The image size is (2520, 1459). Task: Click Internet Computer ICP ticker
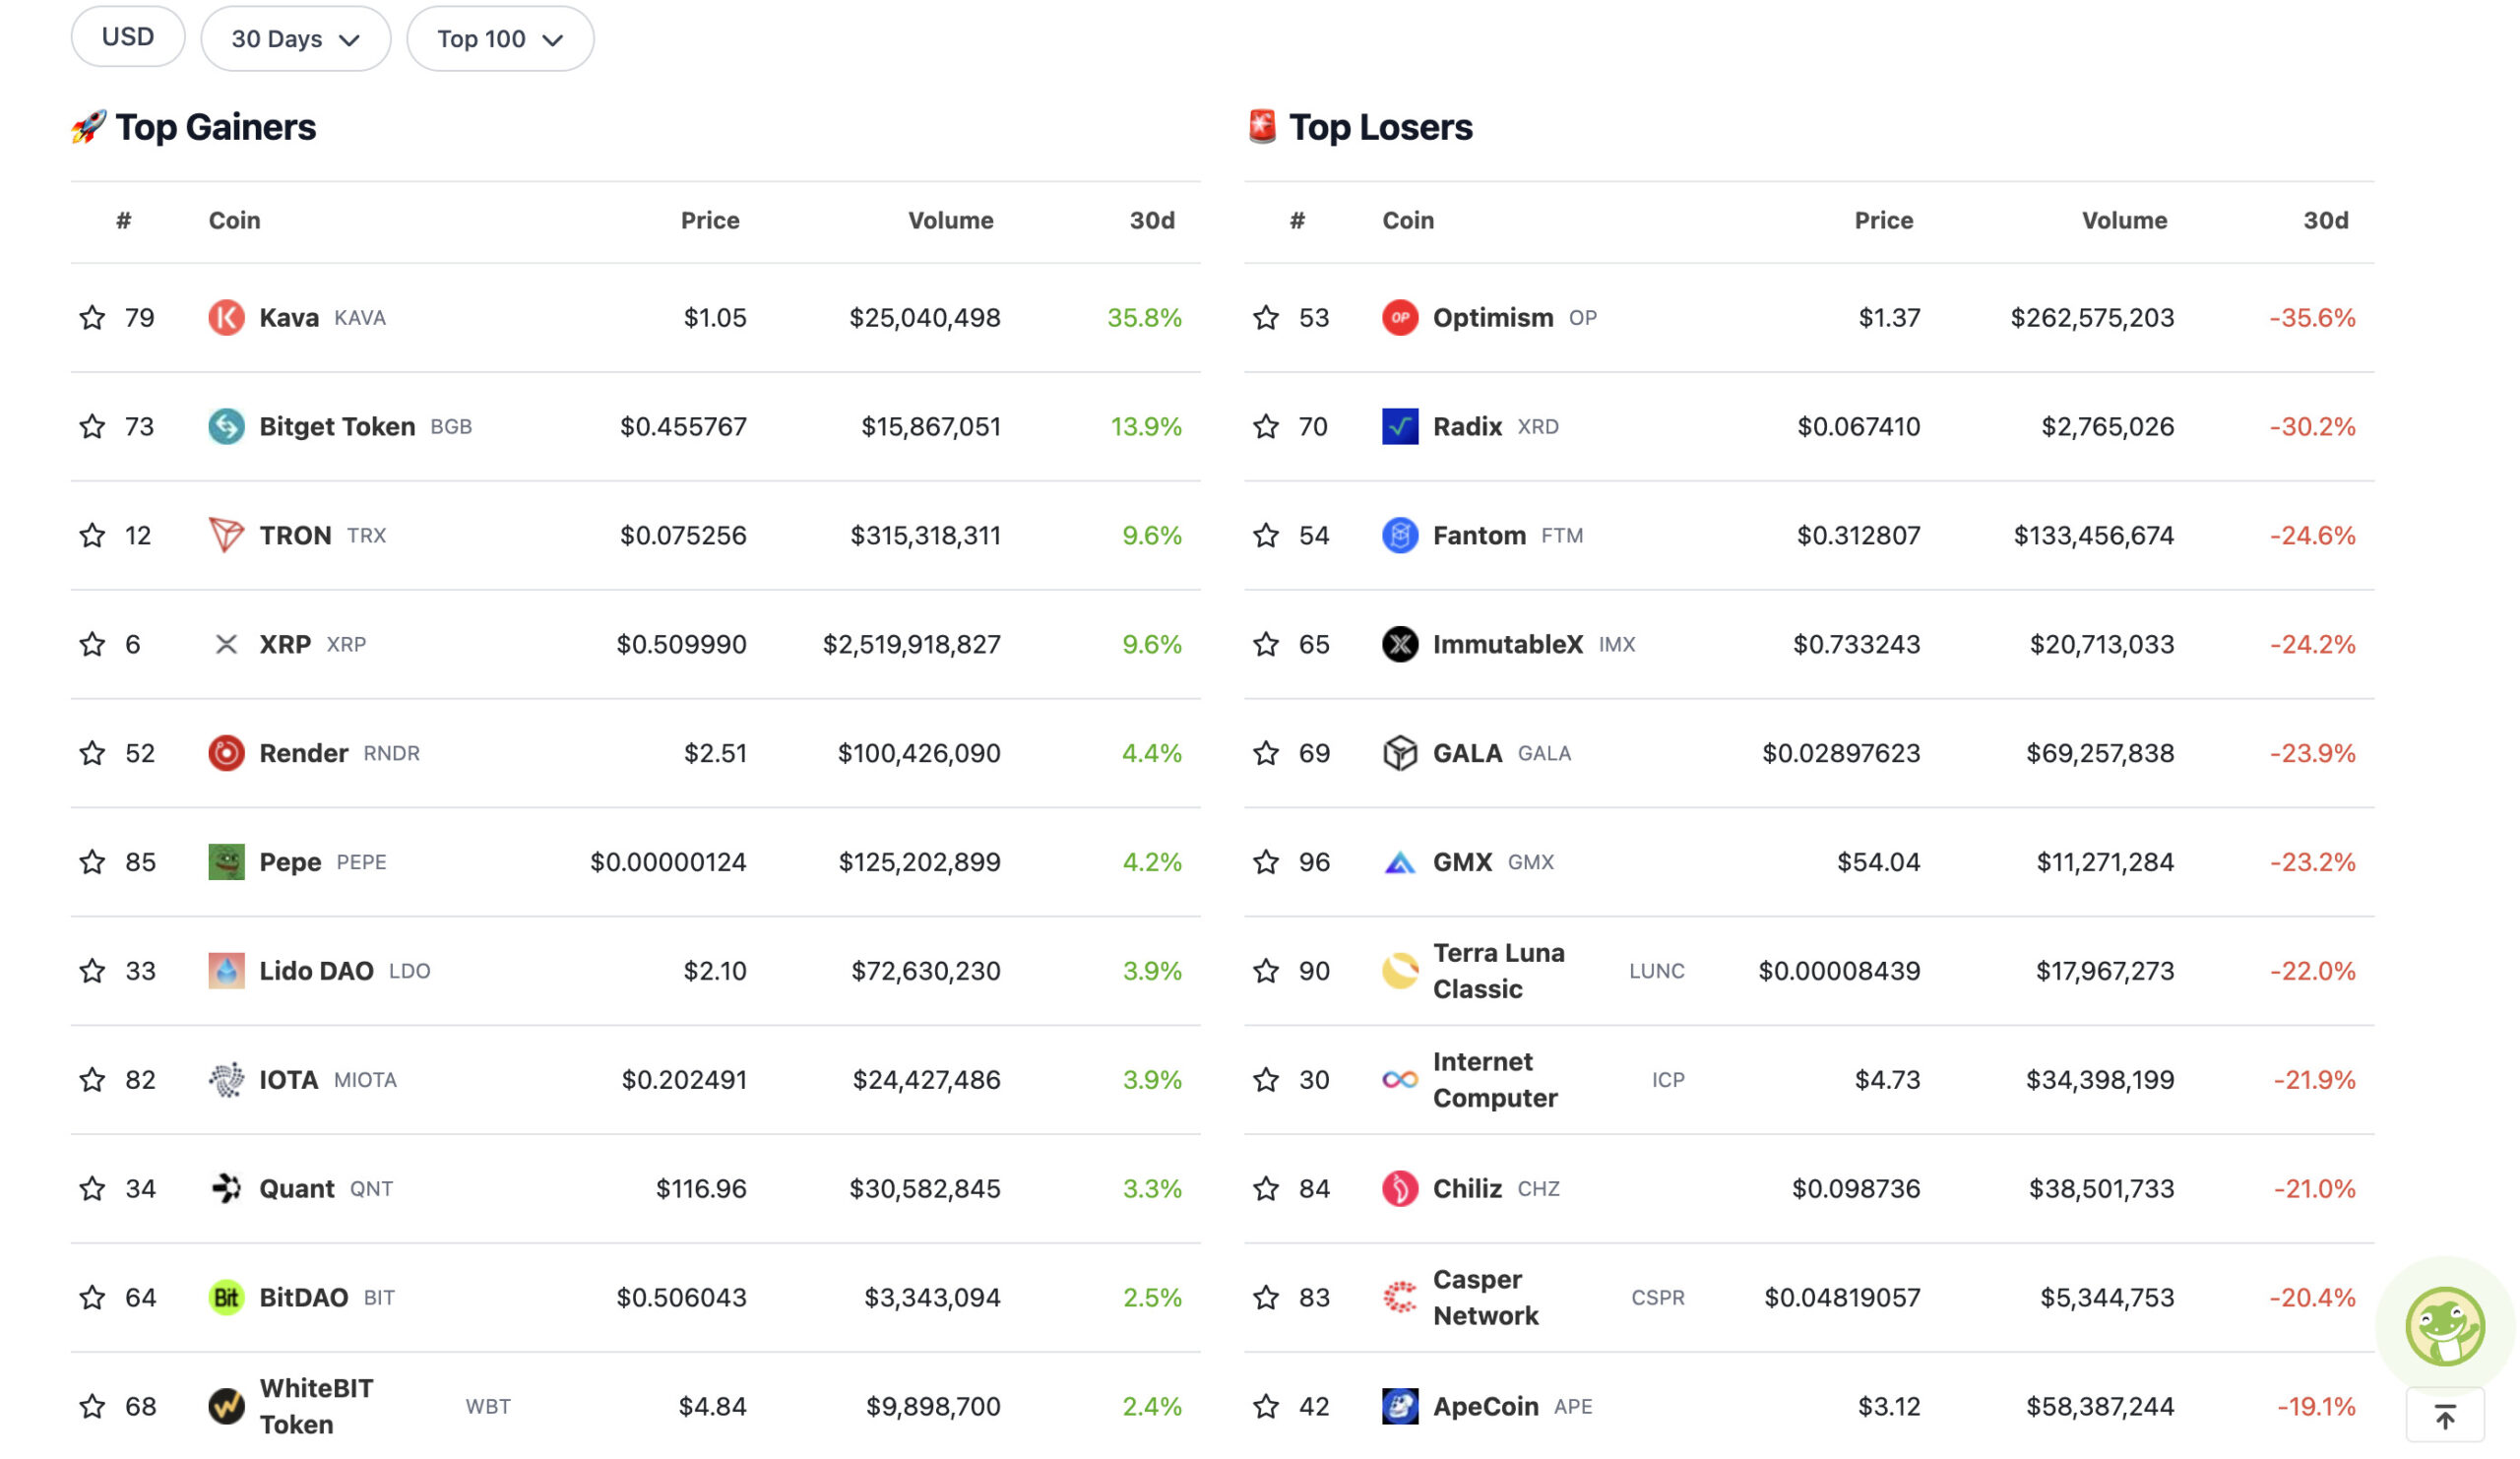(x=1668, y=1080)
